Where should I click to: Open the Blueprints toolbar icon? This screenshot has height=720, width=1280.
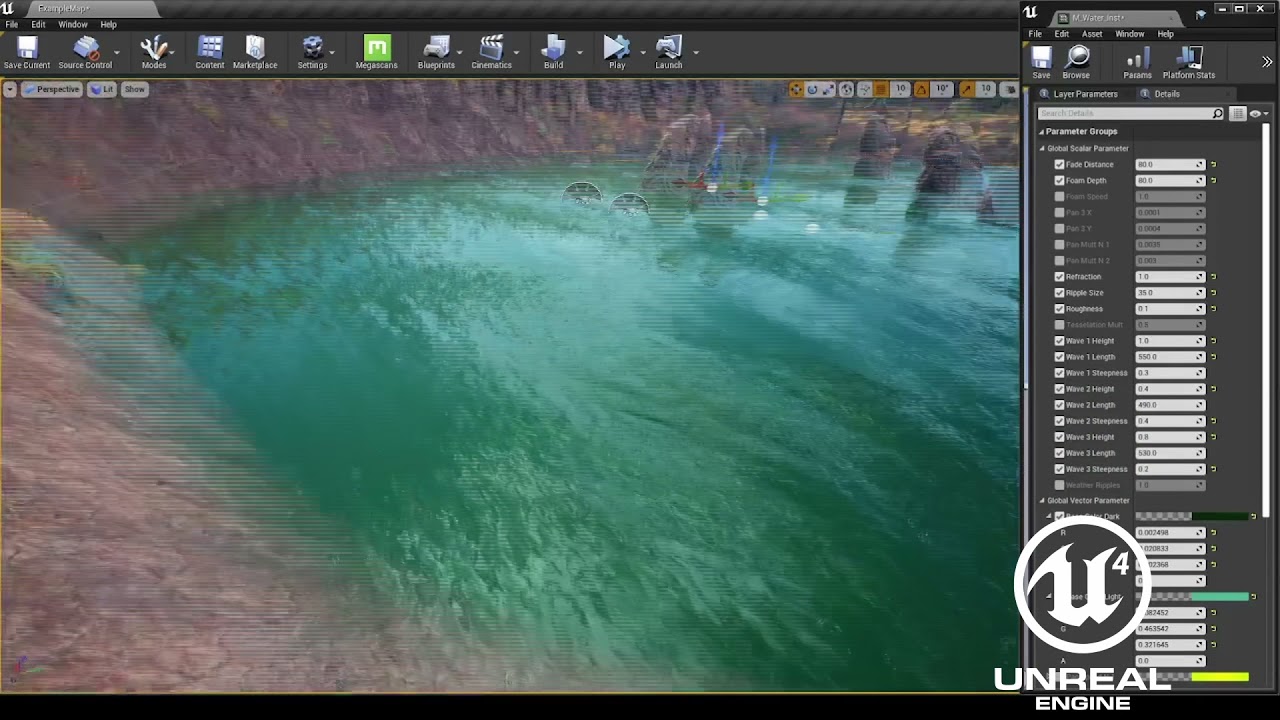pyautogui.click(x=436, y=53)
